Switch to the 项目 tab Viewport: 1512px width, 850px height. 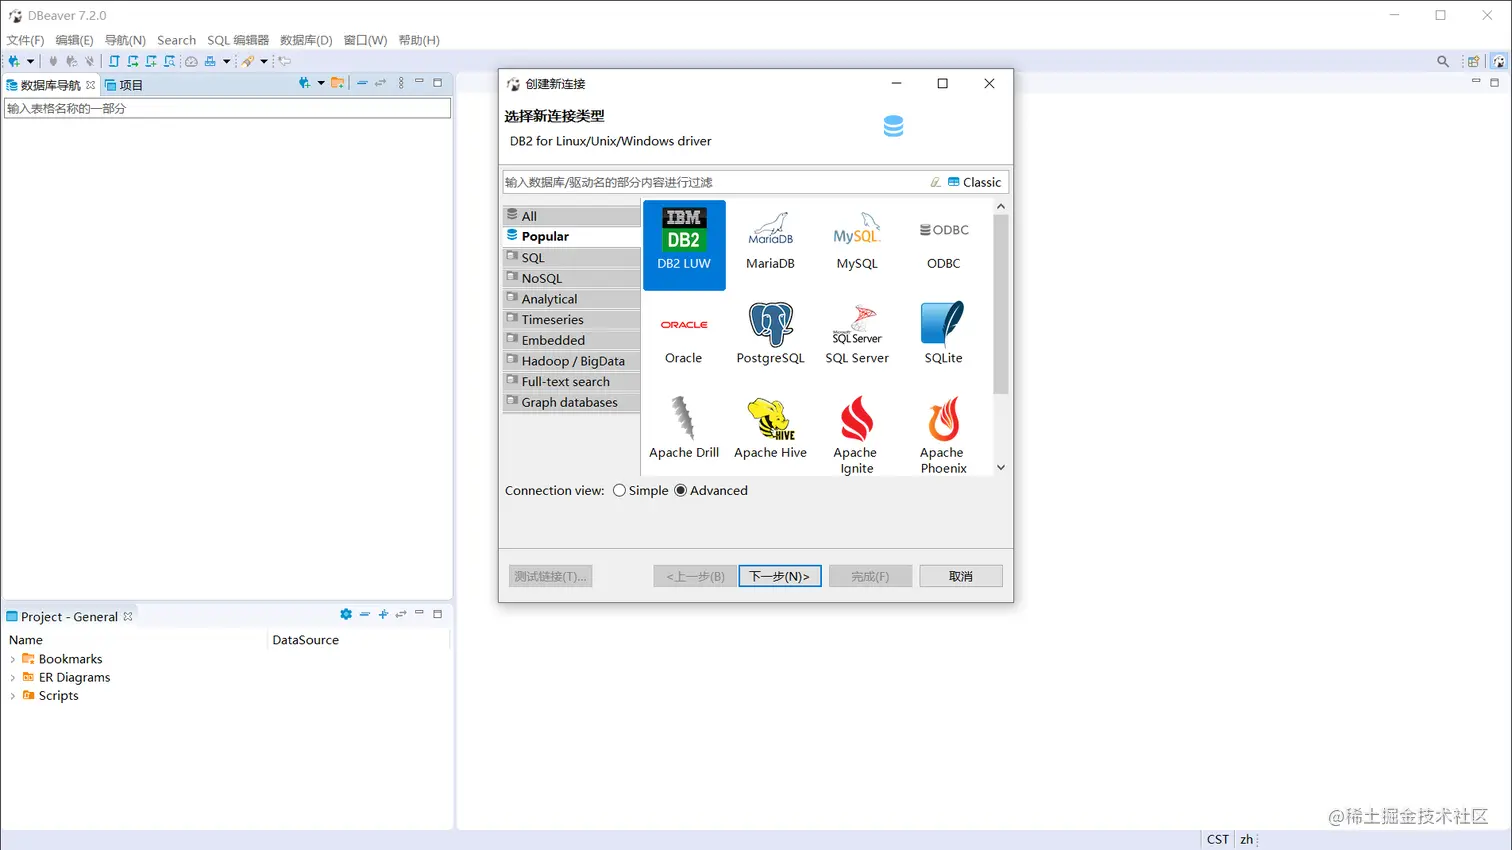pos(125,85)
